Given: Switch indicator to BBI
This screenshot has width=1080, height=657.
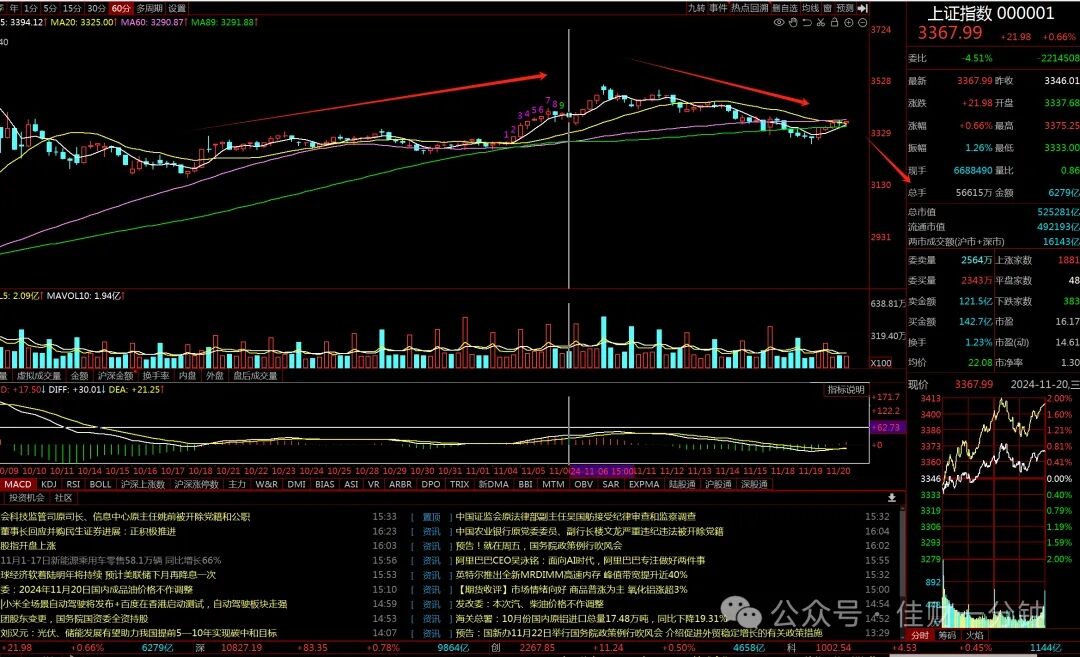Looking at the screenshot, I should pyautogui.click(x=525, y=484).
